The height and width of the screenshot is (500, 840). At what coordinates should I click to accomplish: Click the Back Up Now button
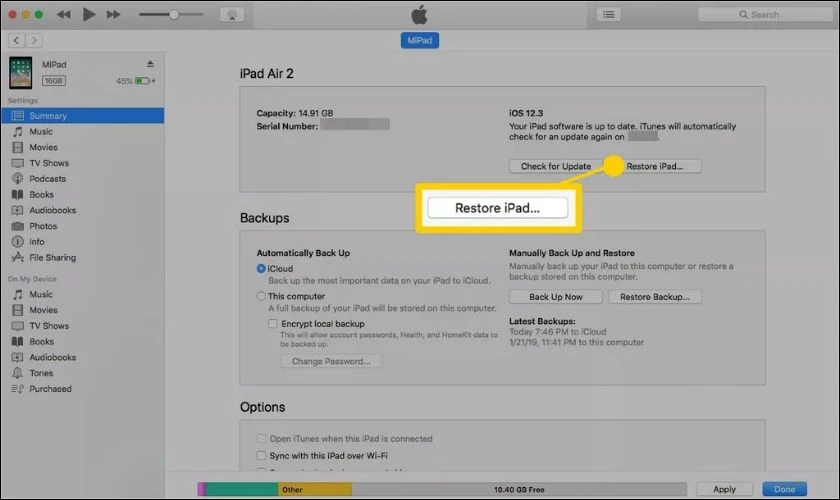pyautogui.click(x=556, y=297)
